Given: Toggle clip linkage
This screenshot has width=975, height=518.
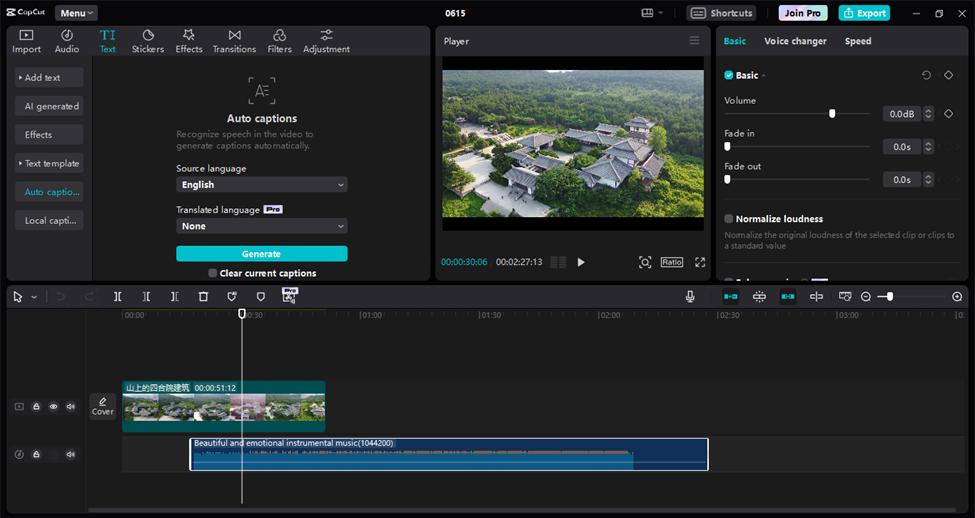Looking at the screenshot, I should coord(788,297).
